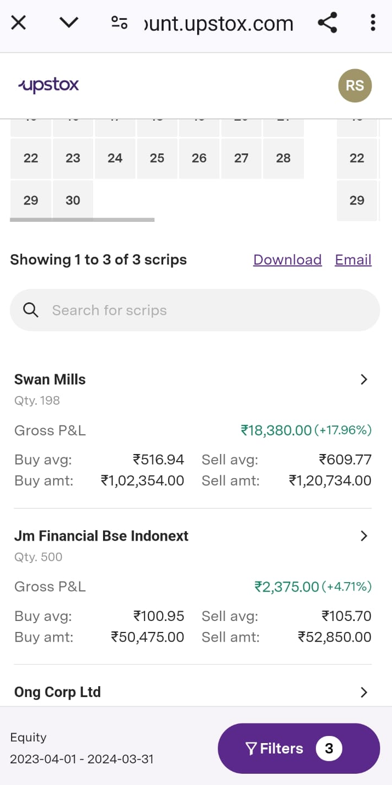Image resolution: width=392 pixels, height=785 pixels.
Task: Focus the Search for scrips field
Action: (195, 310)
